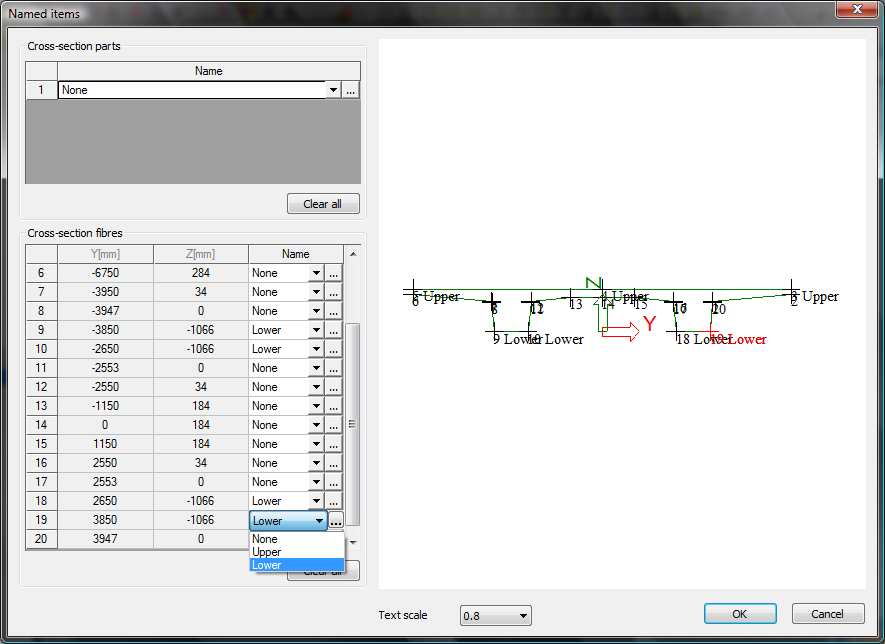Screen dimensions: 885x644
Task: Select the Y[mm] cell of row 10
Action: (106, 349)
